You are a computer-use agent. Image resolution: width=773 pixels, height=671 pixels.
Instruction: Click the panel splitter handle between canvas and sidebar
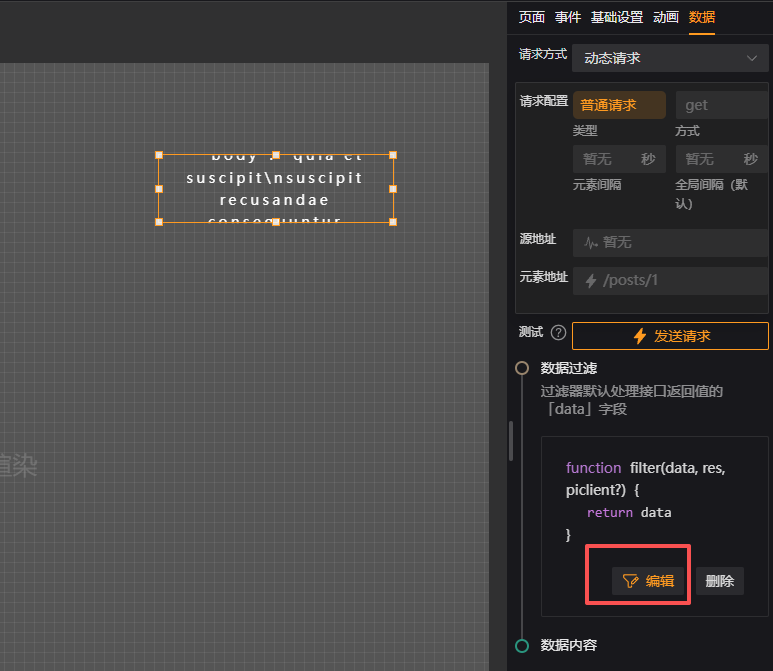(x=511, y=441)
